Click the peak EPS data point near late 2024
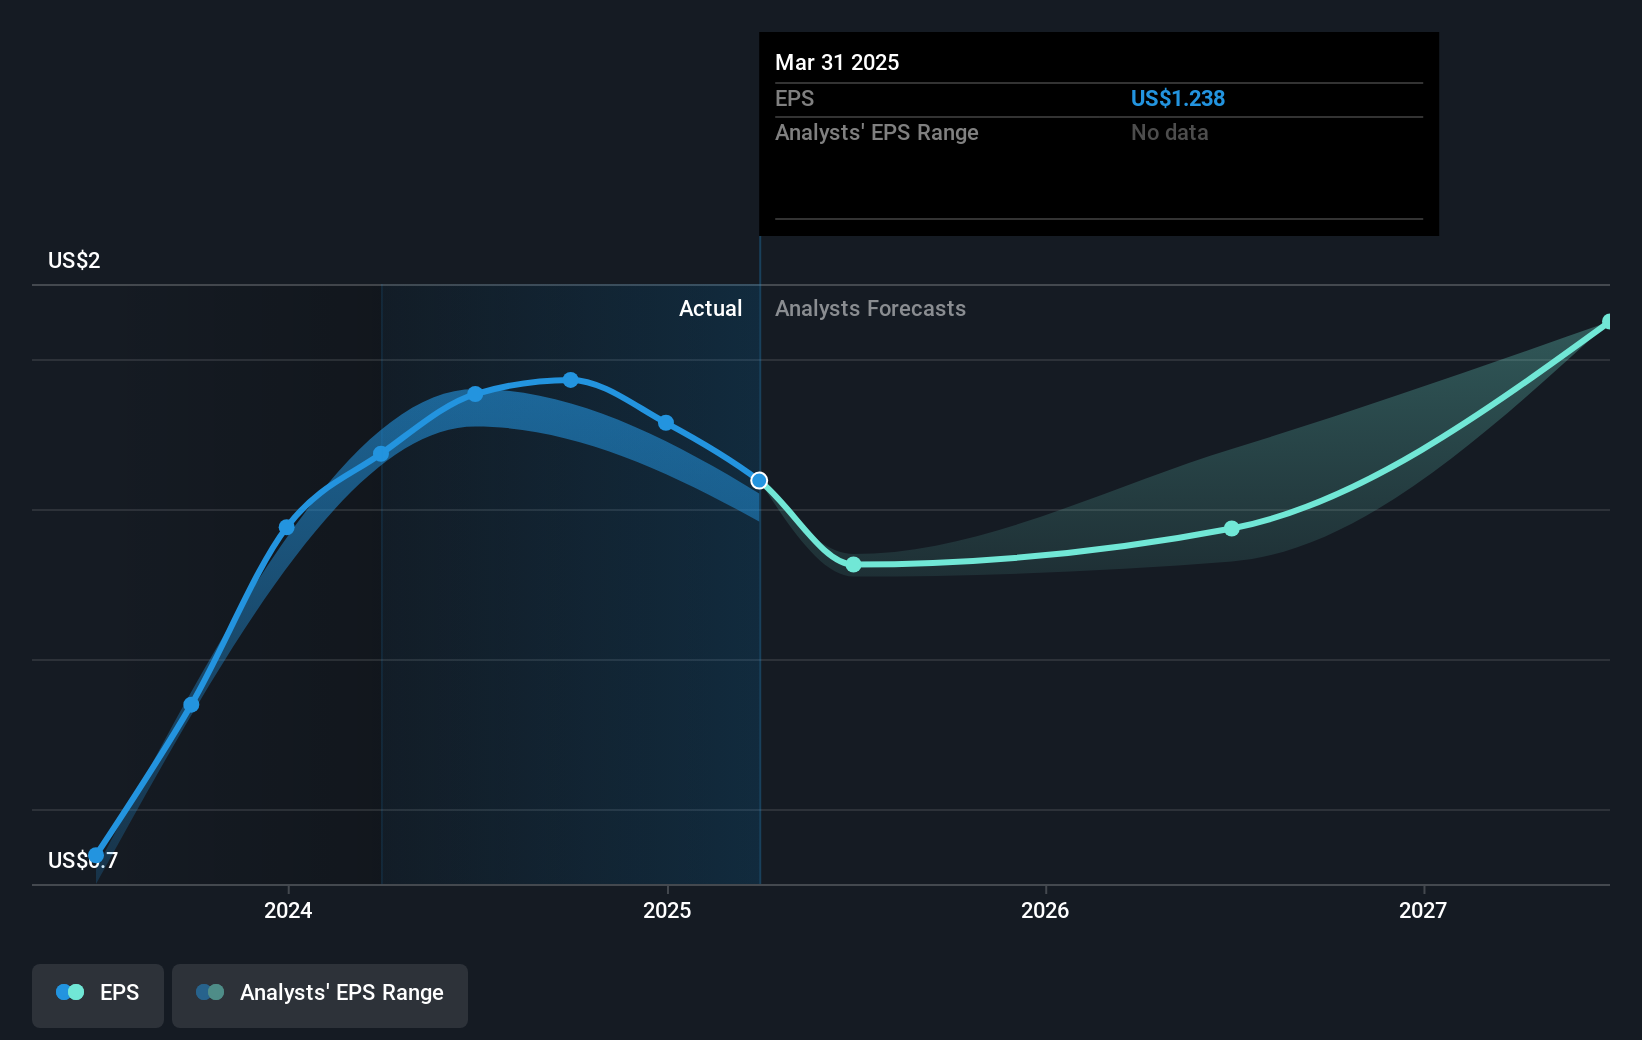This screenshot has width=1642, height=1040. coord(569,379)
